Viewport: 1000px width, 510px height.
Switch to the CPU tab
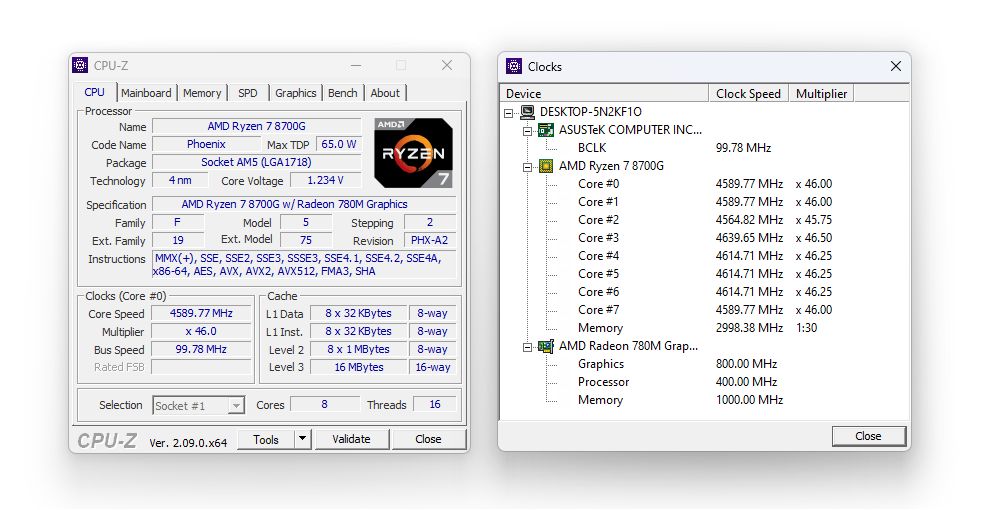pos(94,92)
